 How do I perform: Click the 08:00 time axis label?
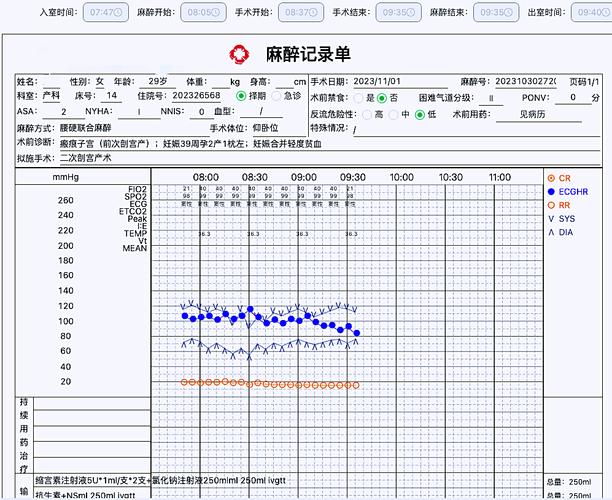pos(206,178)
